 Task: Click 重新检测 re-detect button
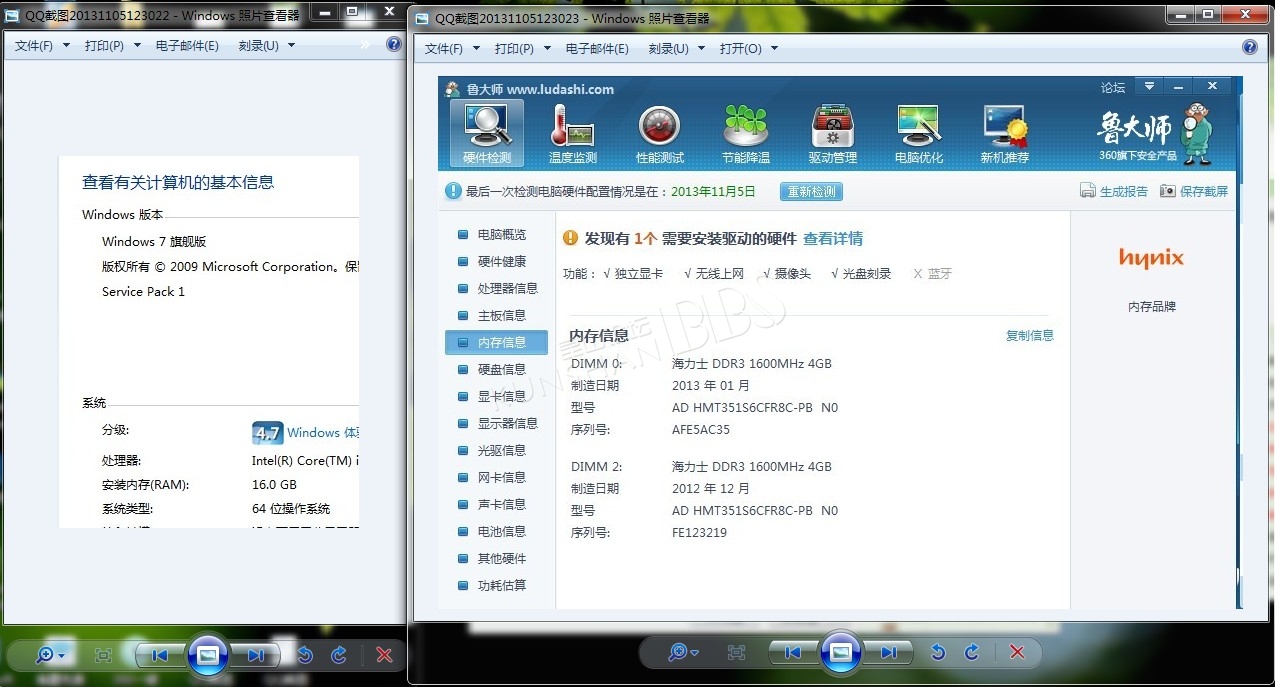click(810, 191)
